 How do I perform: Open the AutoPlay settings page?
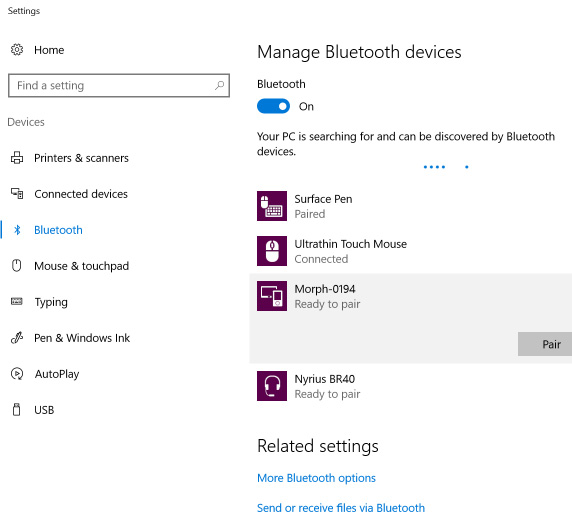click(57, 374)
